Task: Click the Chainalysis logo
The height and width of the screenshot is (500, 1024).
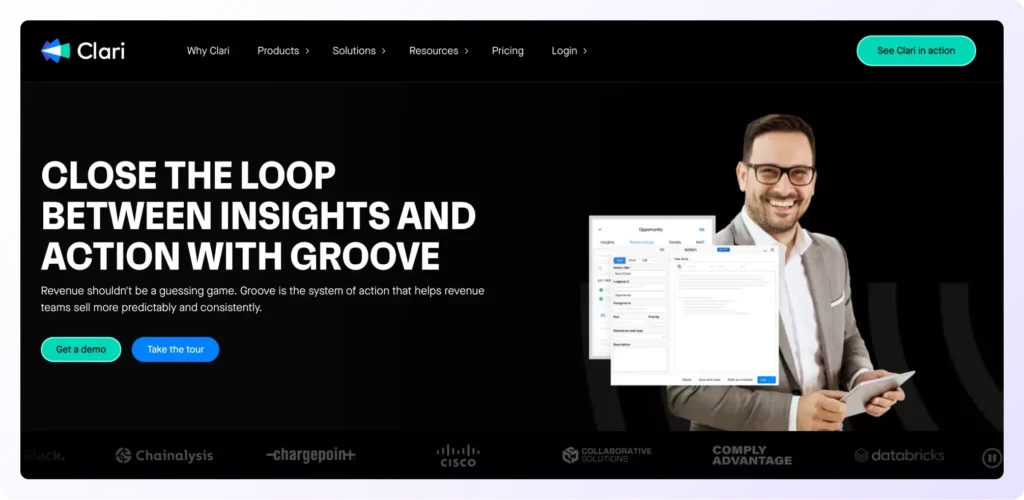Action: (x=164, y=456)
